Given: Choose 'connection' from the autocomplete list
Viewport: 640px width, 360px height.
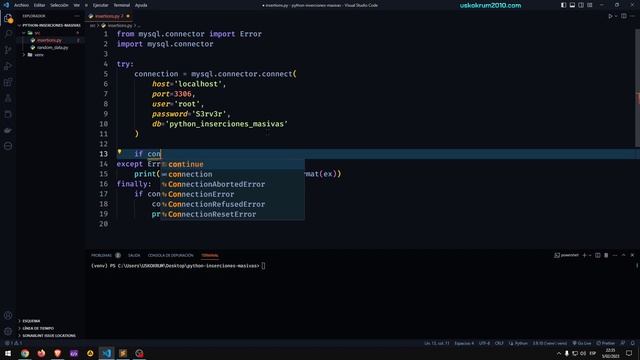Looking at the screenshot, I should click(x=232, y=174).
